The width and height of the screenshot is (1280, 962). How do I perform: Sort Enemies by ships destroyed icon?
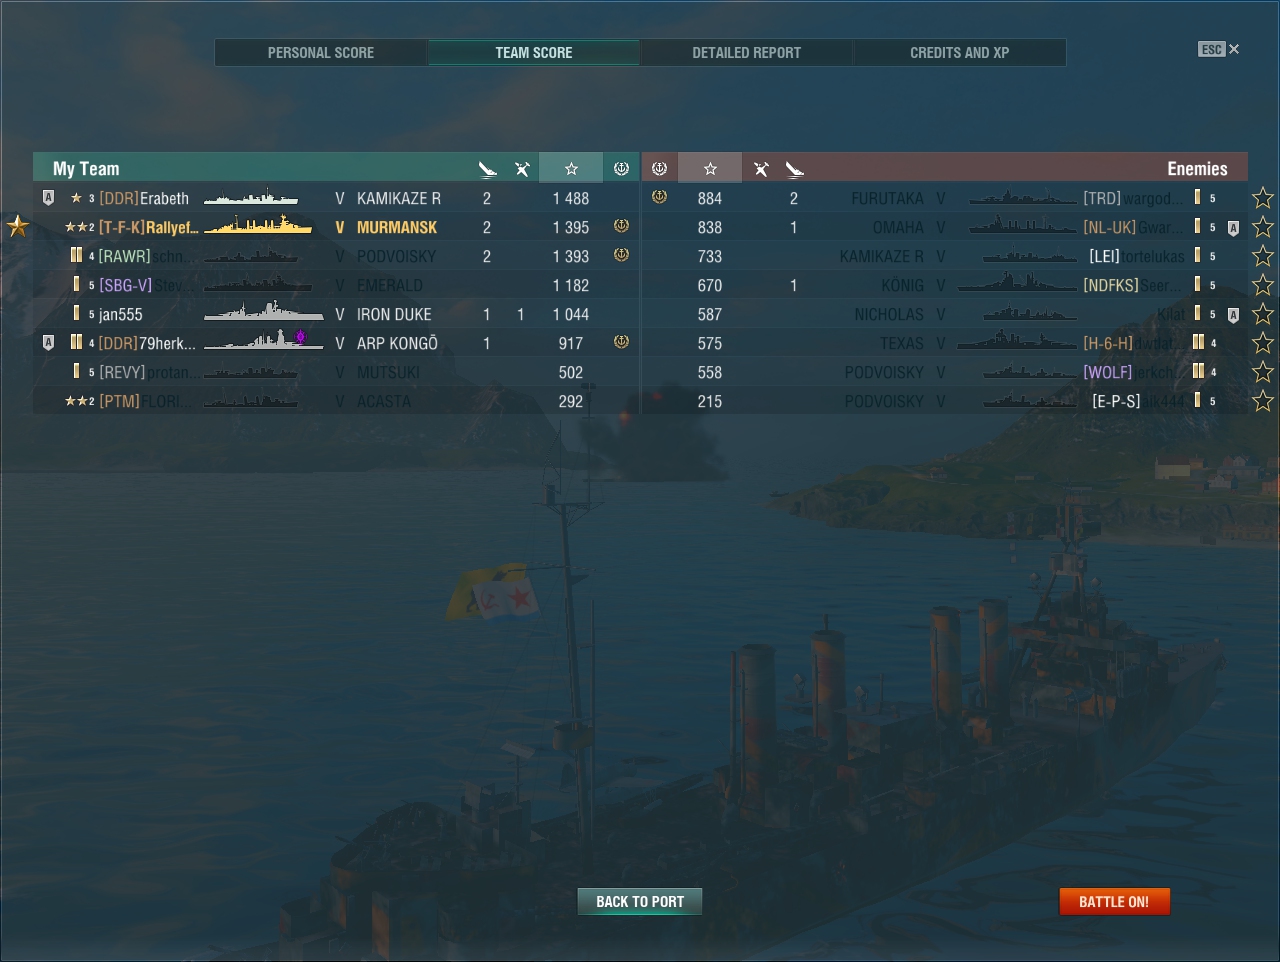coord(794,168)
